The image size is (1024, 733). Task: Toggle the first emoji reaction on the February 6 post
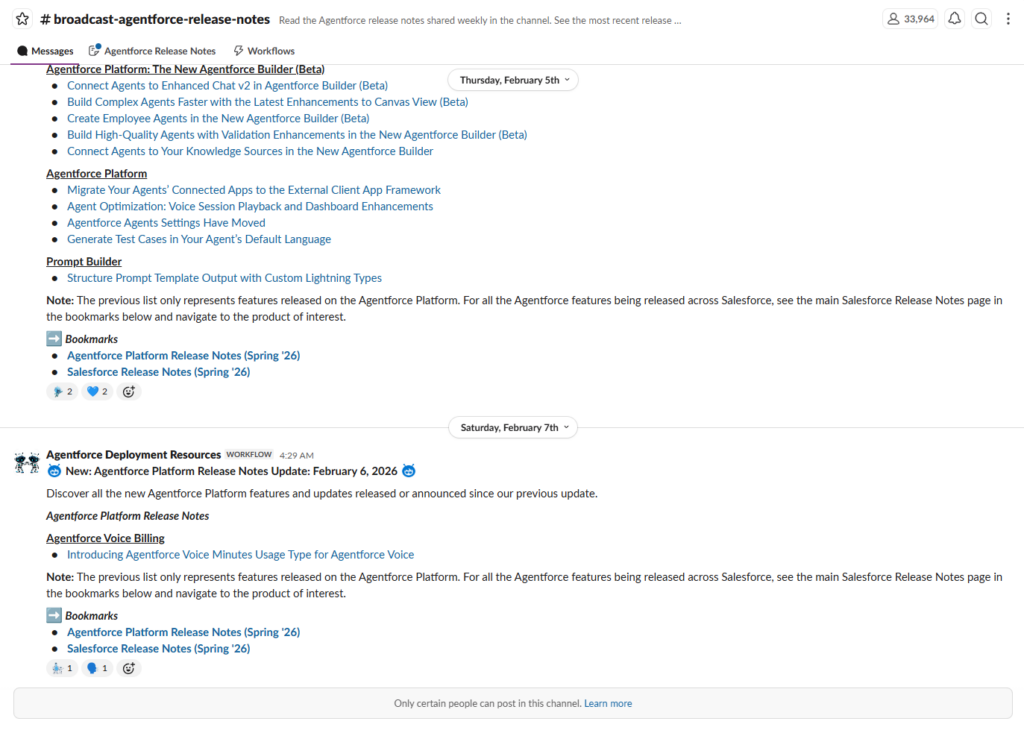pos(62,668)
